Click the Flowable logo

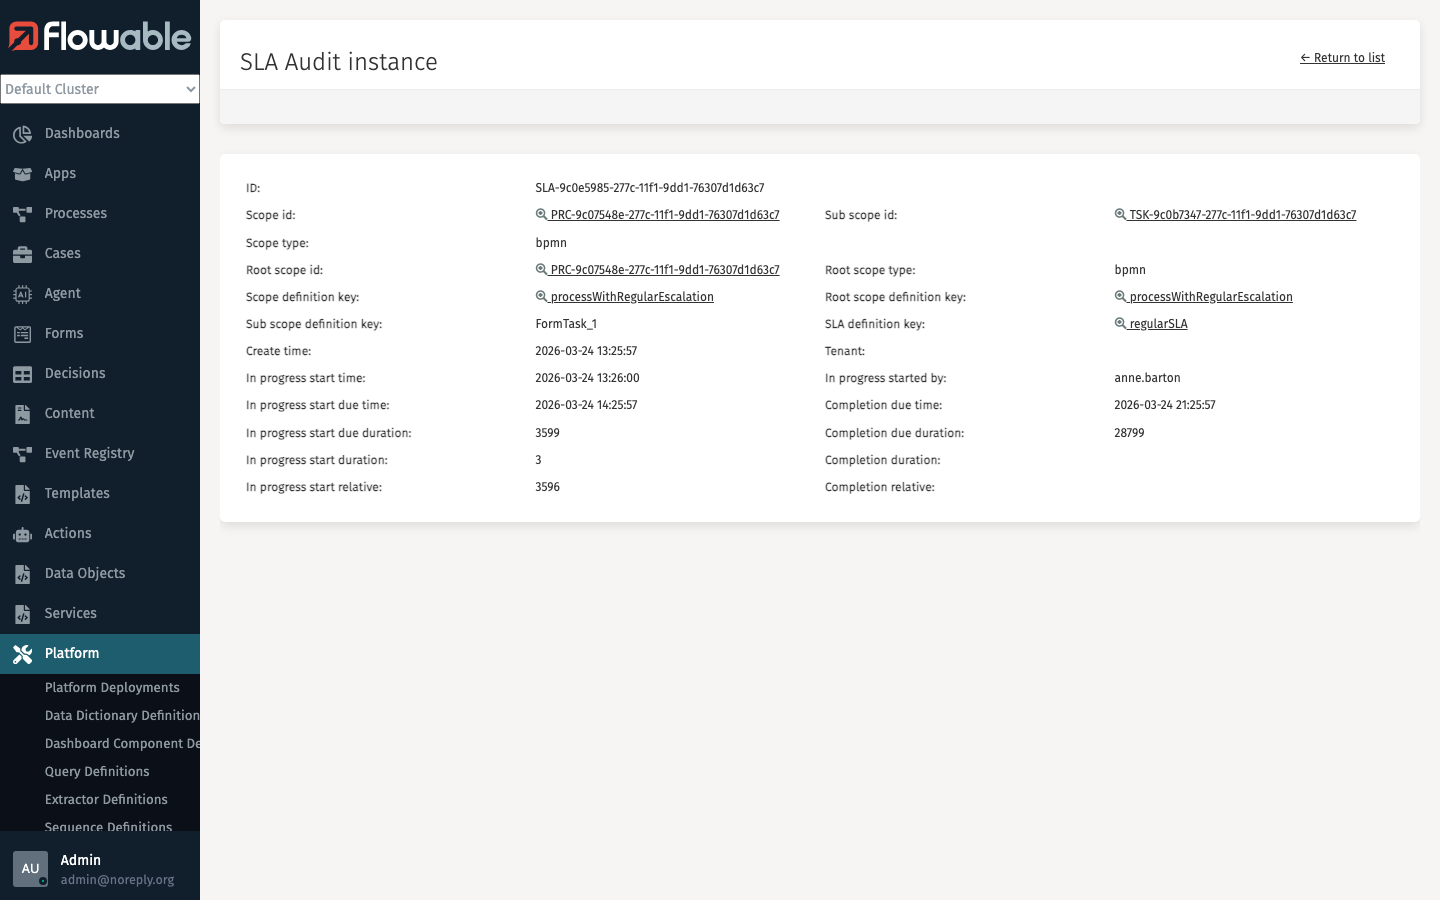(x=100, y=36)
